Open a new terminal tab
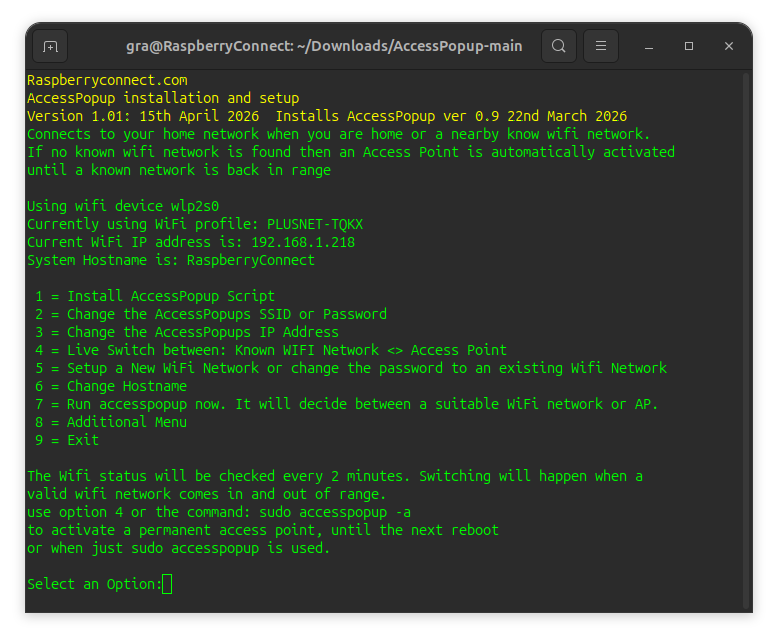 [50, 46]
